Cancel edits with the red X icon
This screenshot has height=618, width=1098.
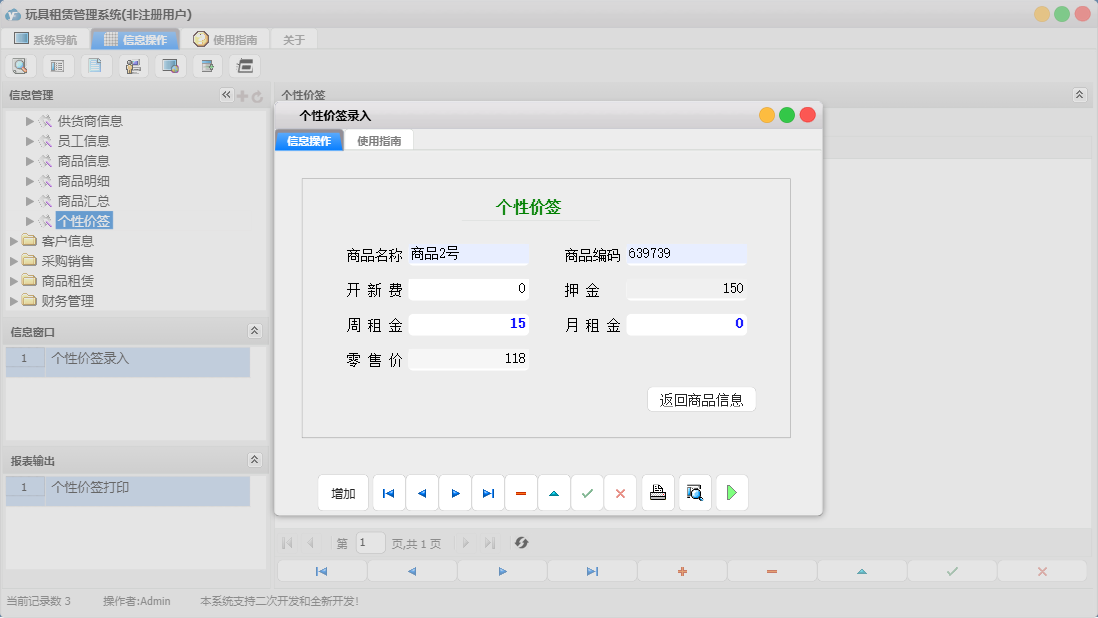[x=620, y=492]
